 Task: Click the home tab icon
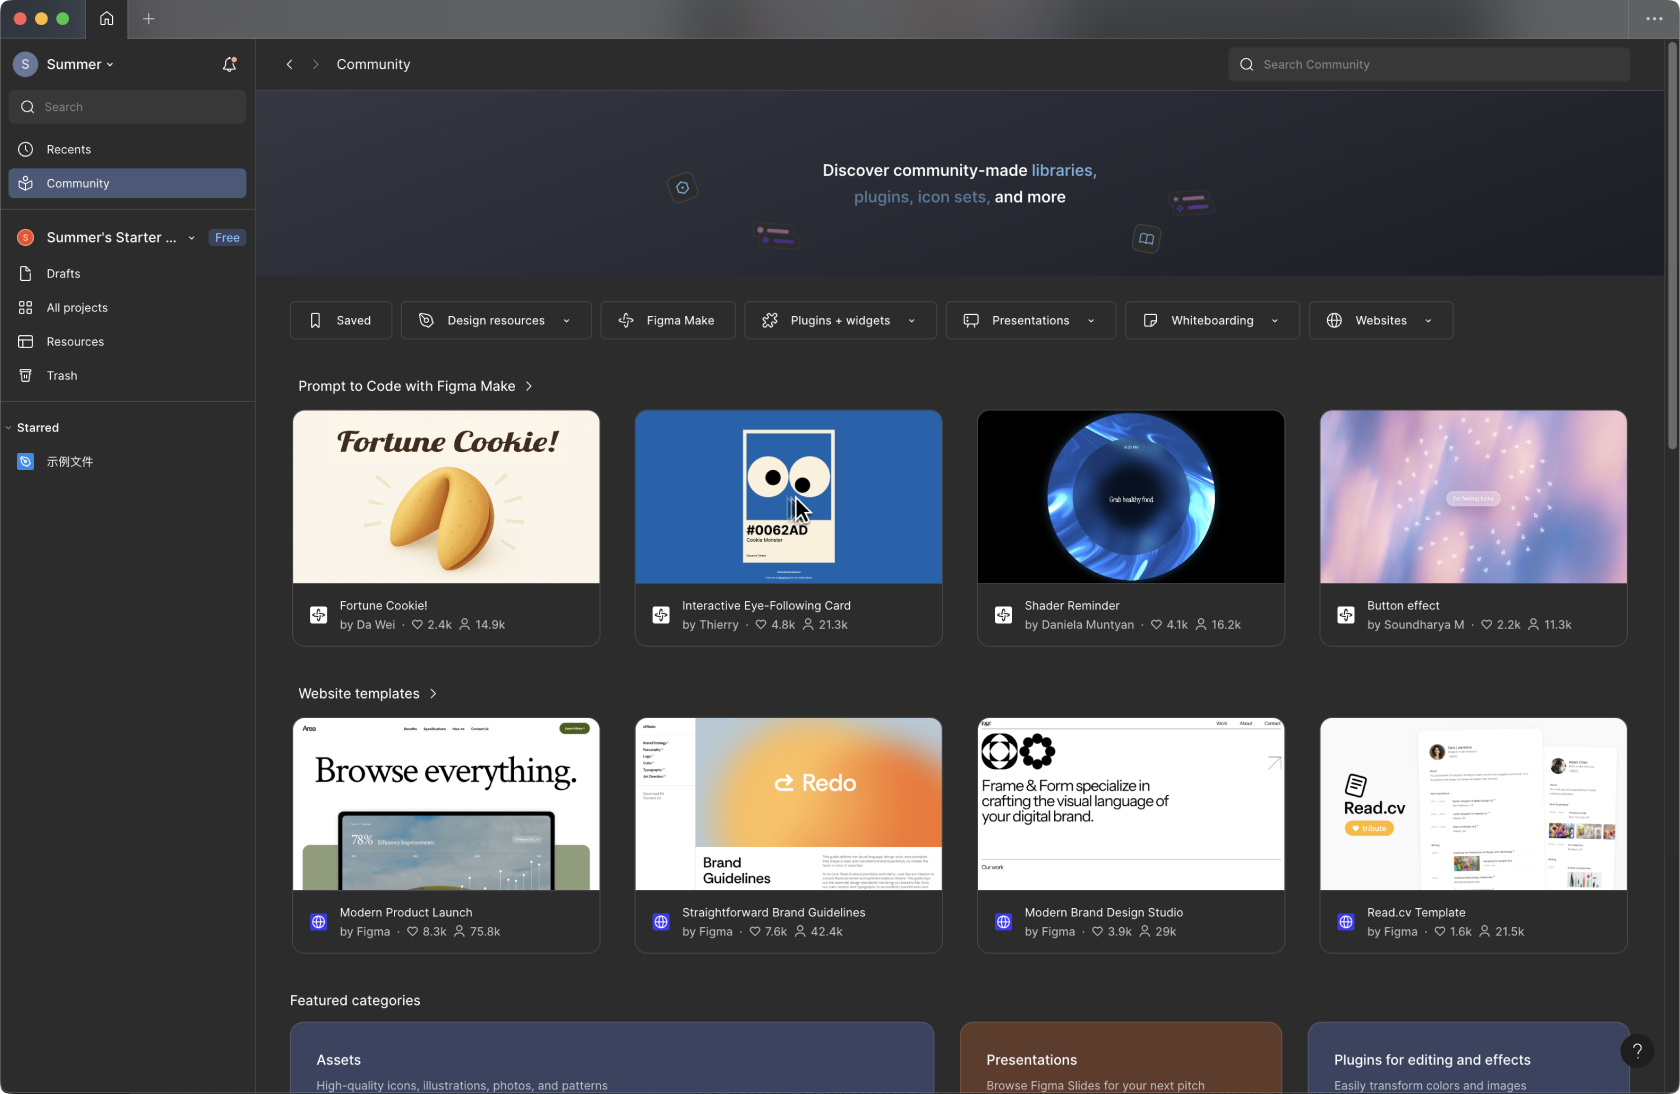(107, 19)
